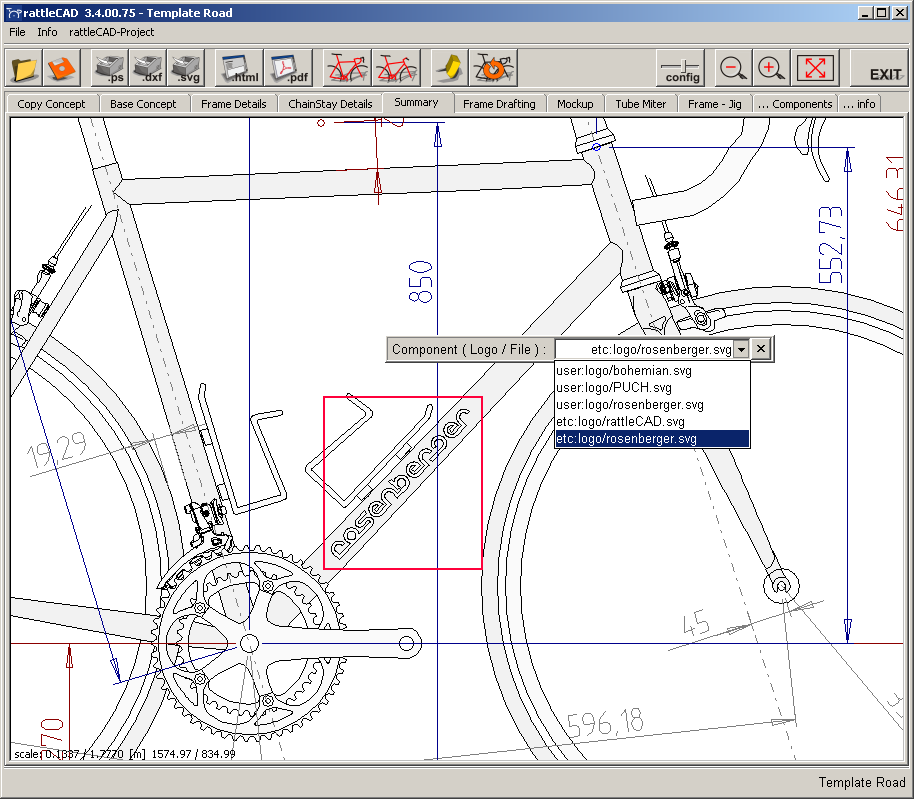Screen dimensions: 914x799
Task: Open the config panel
Action: [x=681, y=69]
